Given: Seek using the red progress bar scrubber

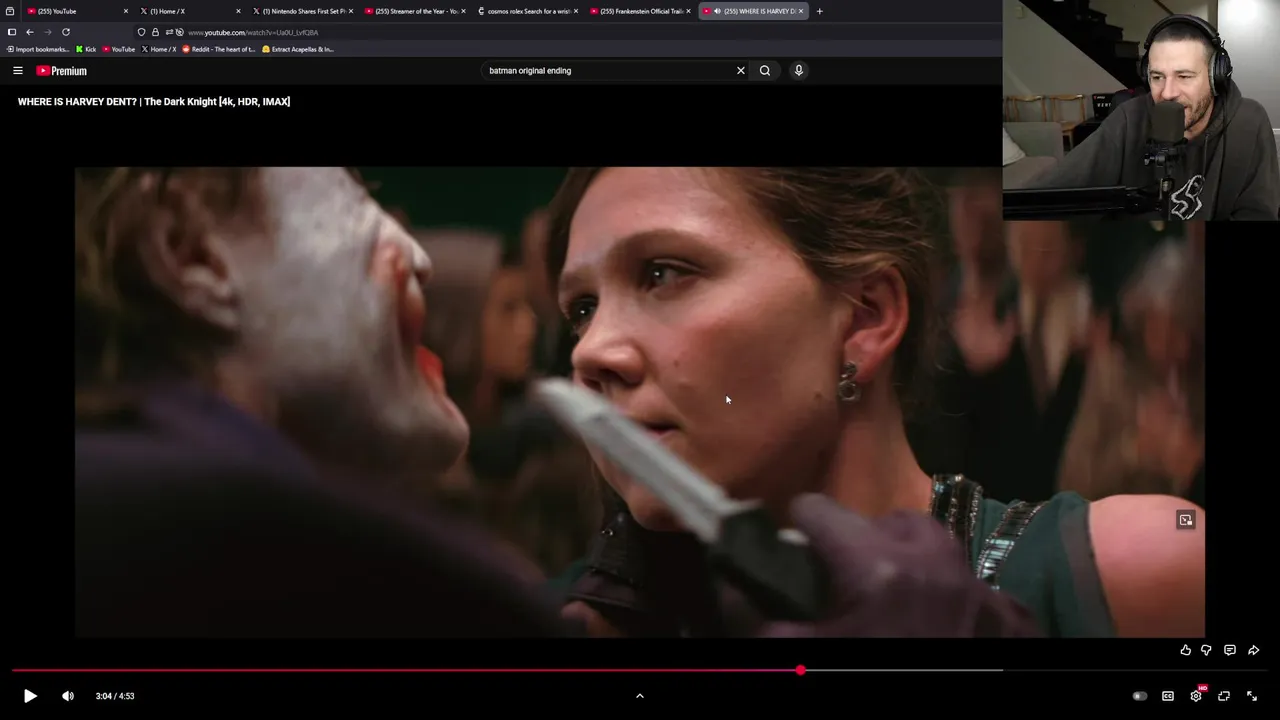Looking at the screenshot, I should click(801, 670).
